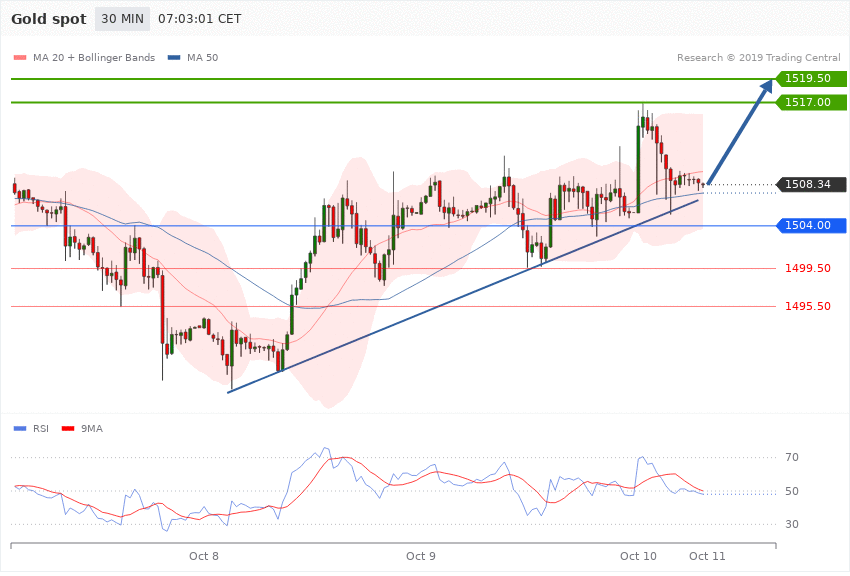The width and height of the screenshot is (850, 576).
Task: Click the 1495.50 support level label
Action: click(x=808, y=306)
